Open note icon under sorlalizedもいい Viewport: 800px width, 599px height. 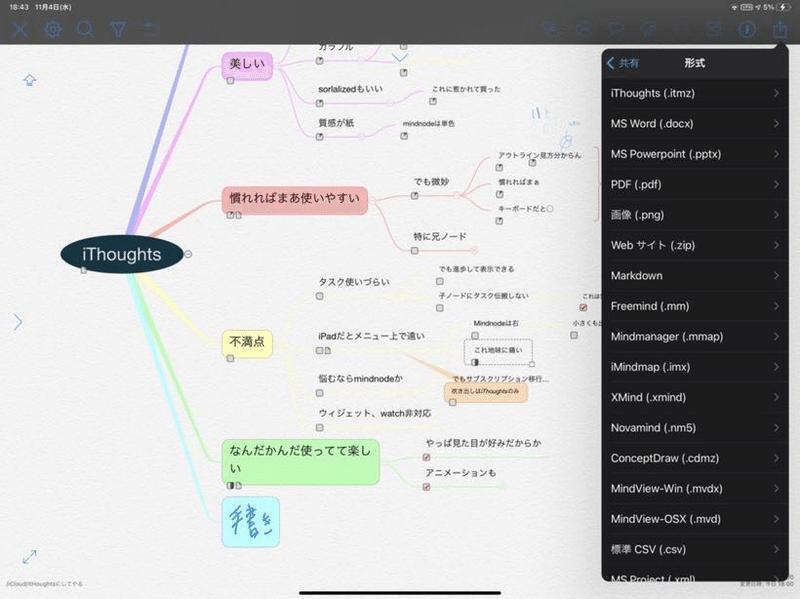coord(319,103)
